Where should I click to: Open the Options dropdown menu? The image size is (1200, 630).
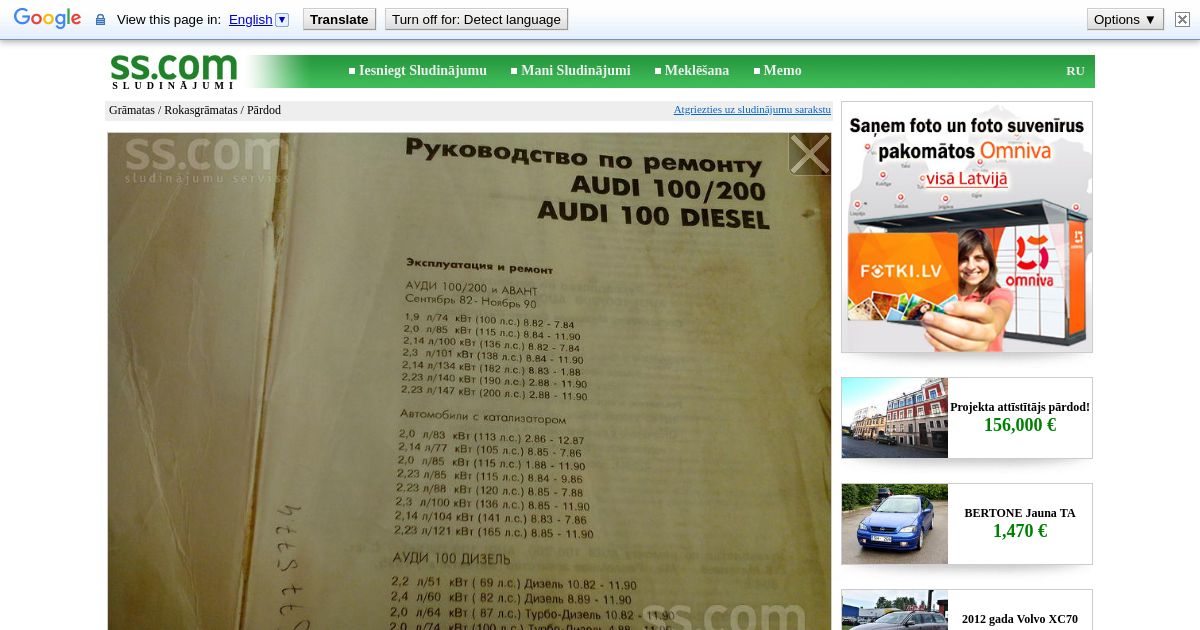(1125, 19)
